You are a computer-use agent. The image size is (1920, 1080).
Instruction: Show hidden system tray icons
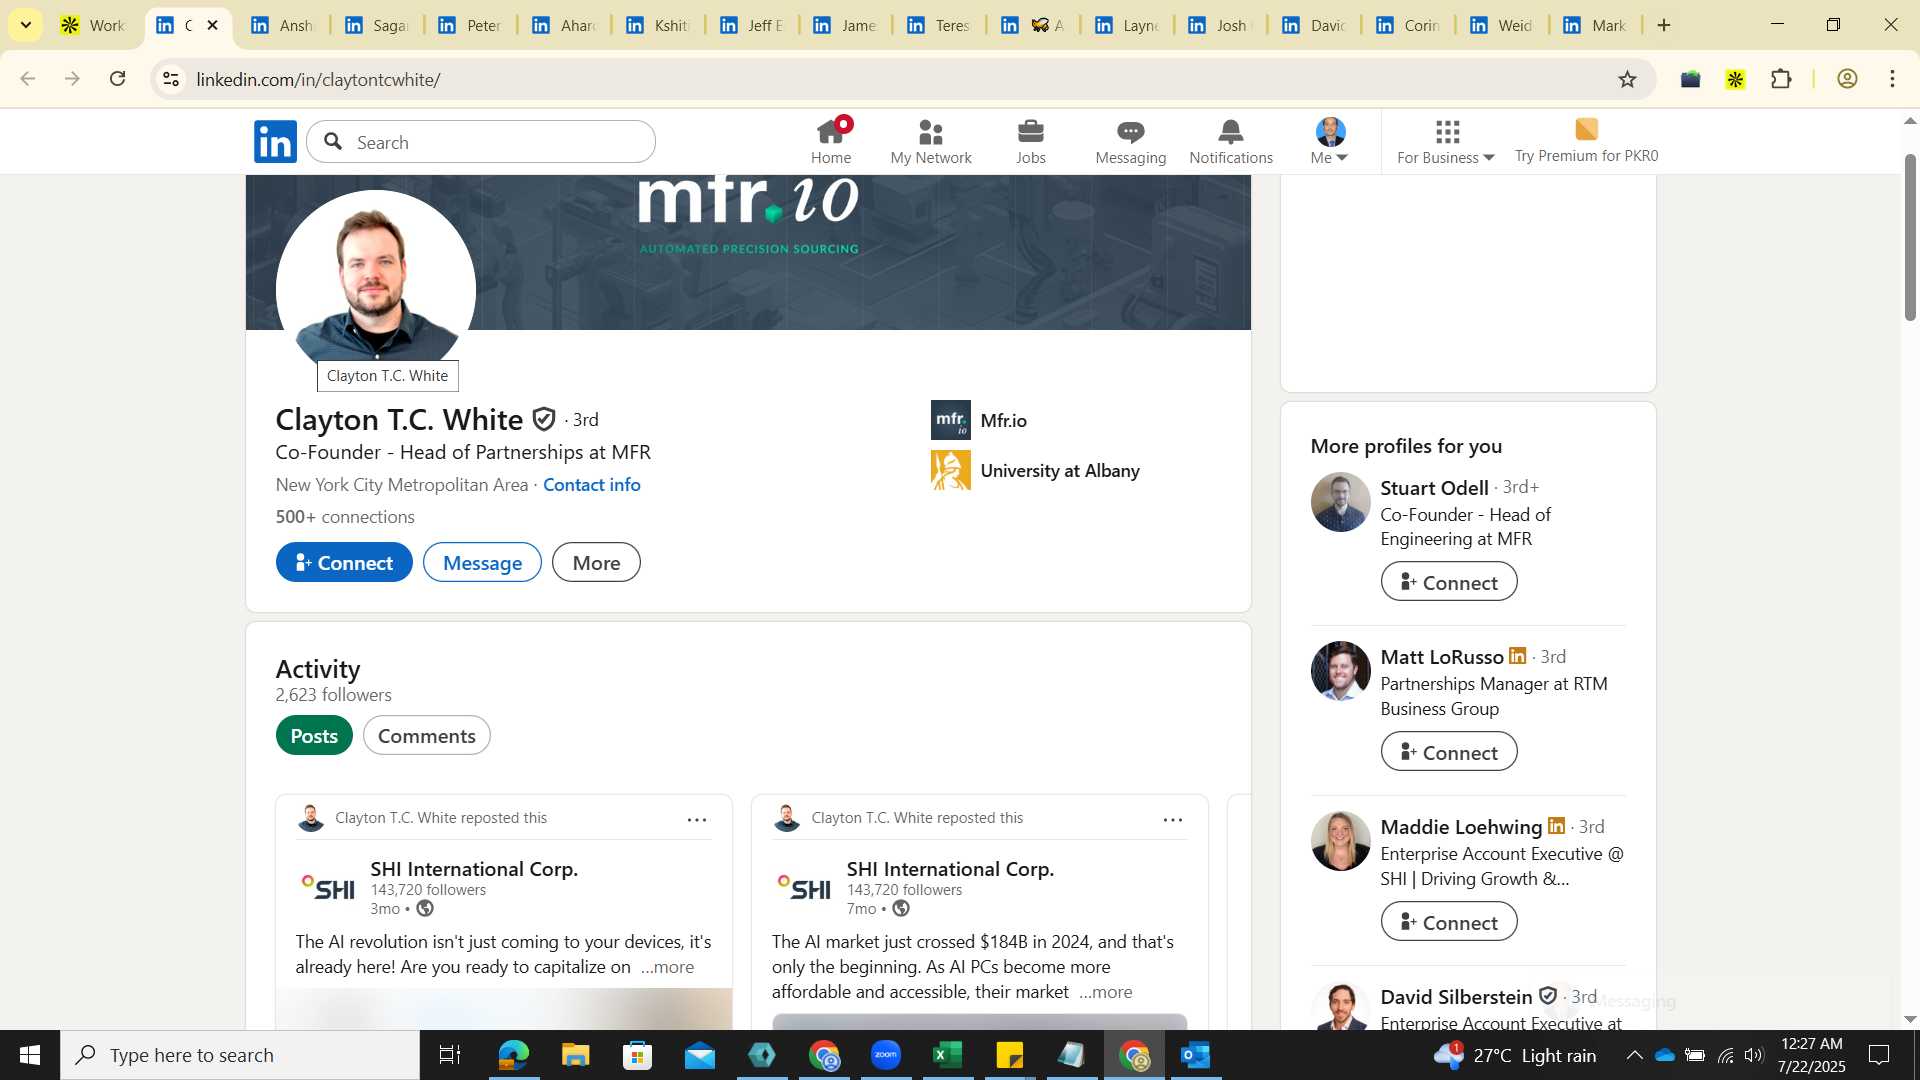pos(1633,1055)
